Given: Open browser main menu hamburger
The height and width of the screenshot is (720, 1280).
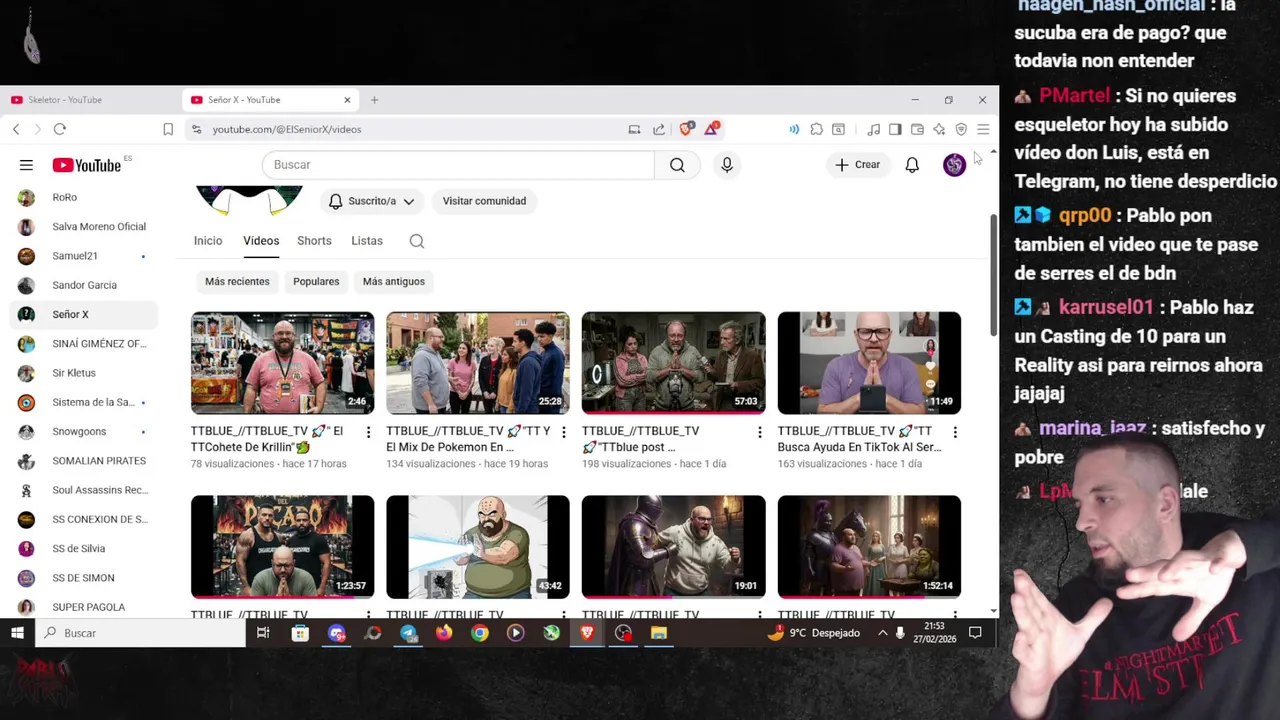Looking at the screenshot, I should [x=983, y=129].
